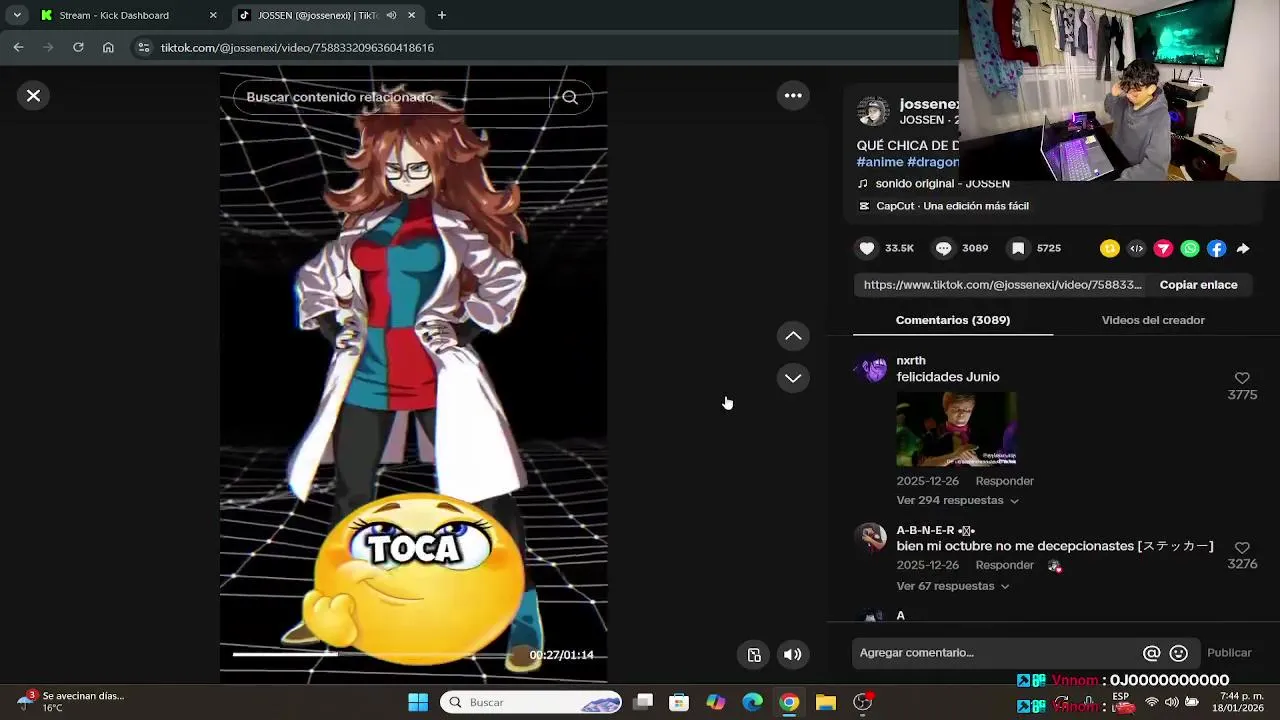
Task: Open more share options arrow
Action: click(1243, 249)
